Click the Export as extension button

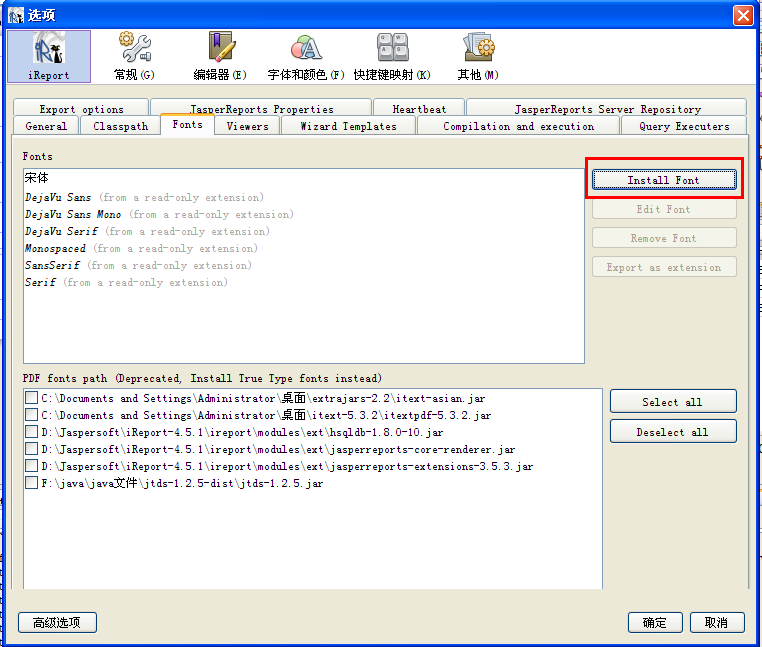pos(664,267)
